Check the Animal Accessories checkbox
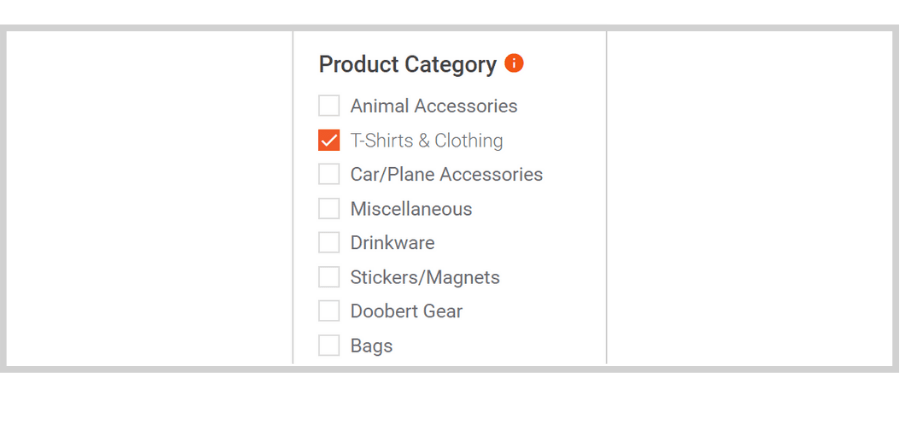This screenshot has width=900, height=425. (x=329, y=106)
